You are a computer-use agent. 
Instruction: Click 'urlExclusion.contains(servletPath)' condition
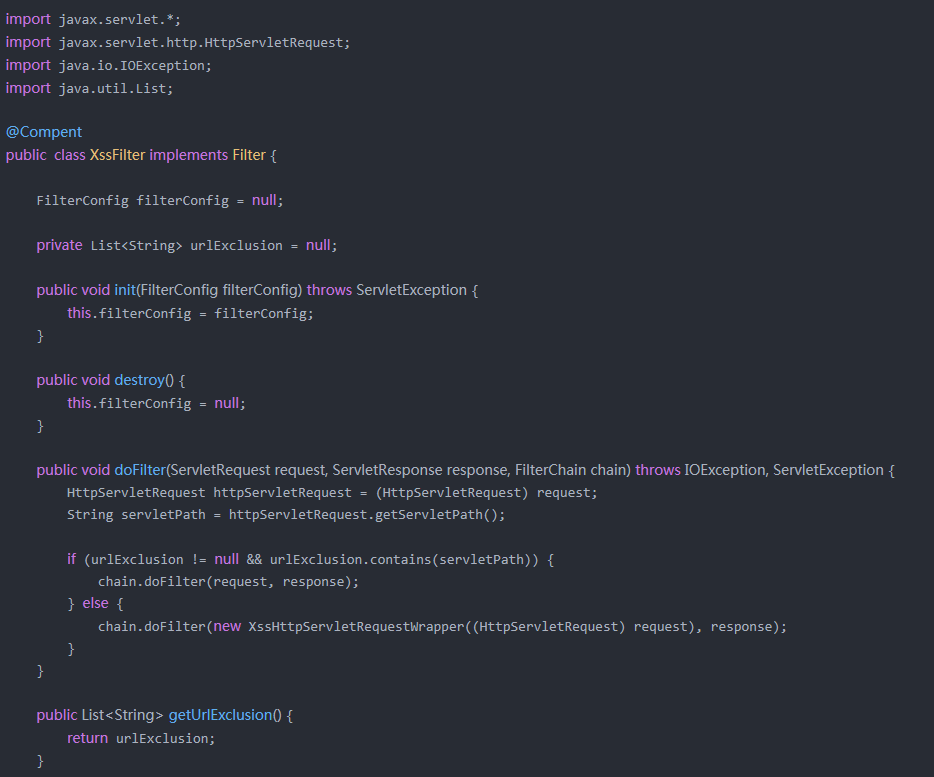tap(404, 560)
